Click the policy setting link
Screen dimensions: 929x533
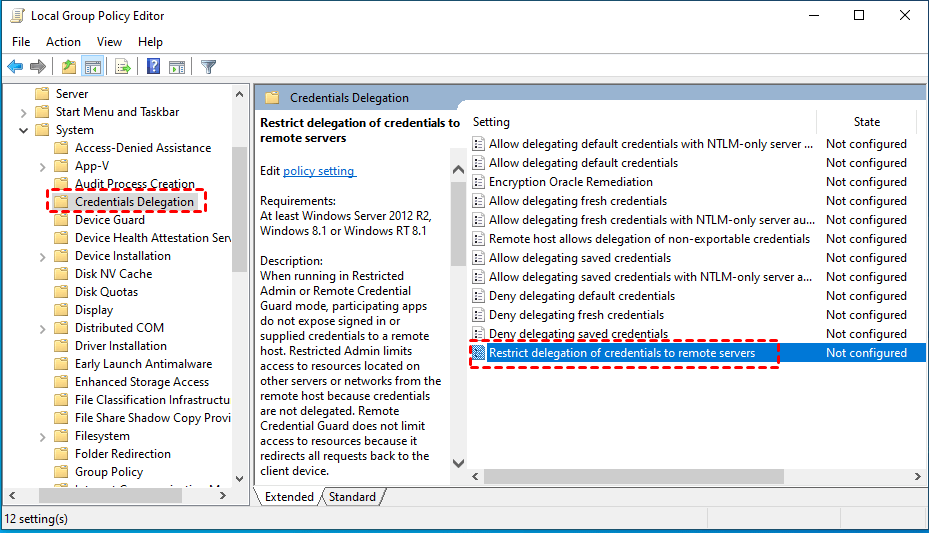pyautogui.click(x=319, y=171)
